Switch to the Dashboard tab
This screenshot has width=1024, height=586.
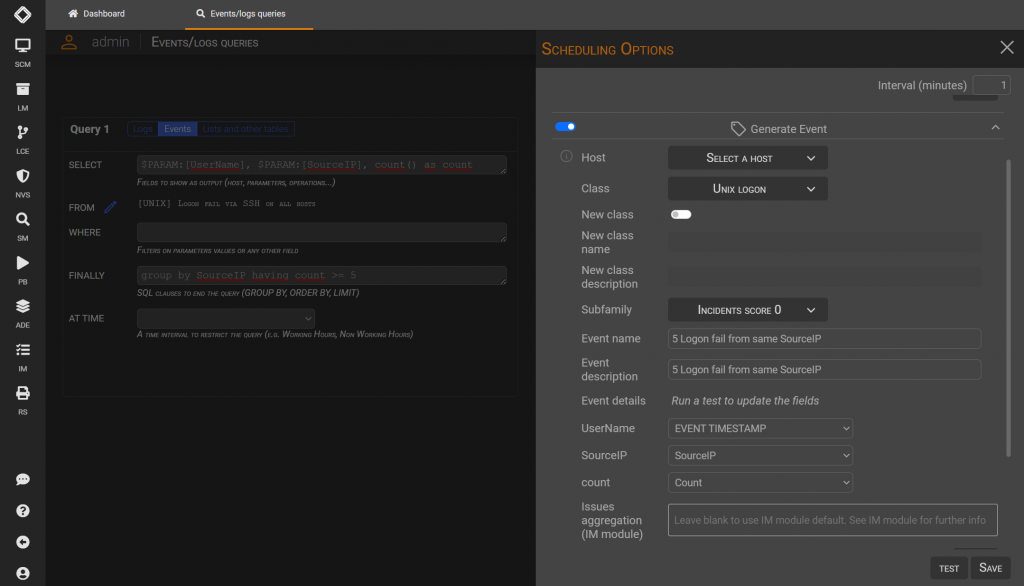[96, 14]
